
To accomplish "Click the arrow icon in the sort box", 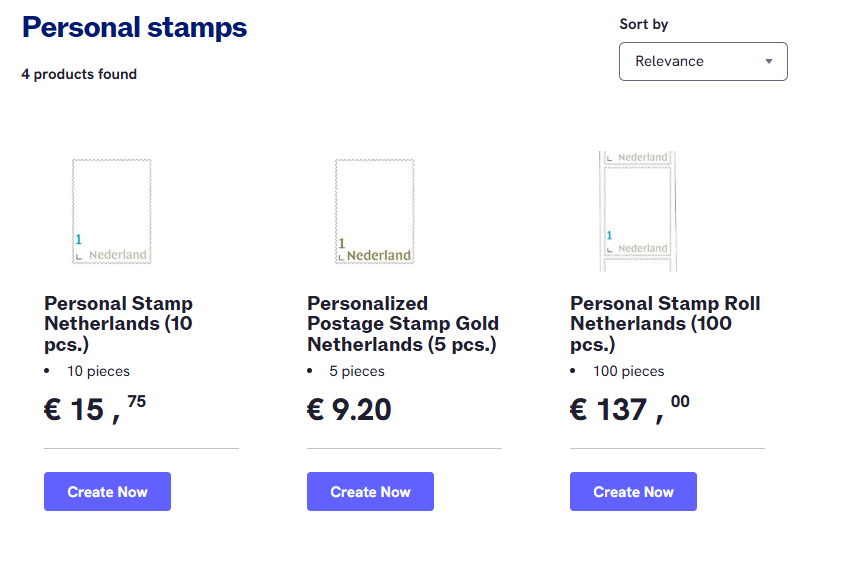I will (768, 61).
